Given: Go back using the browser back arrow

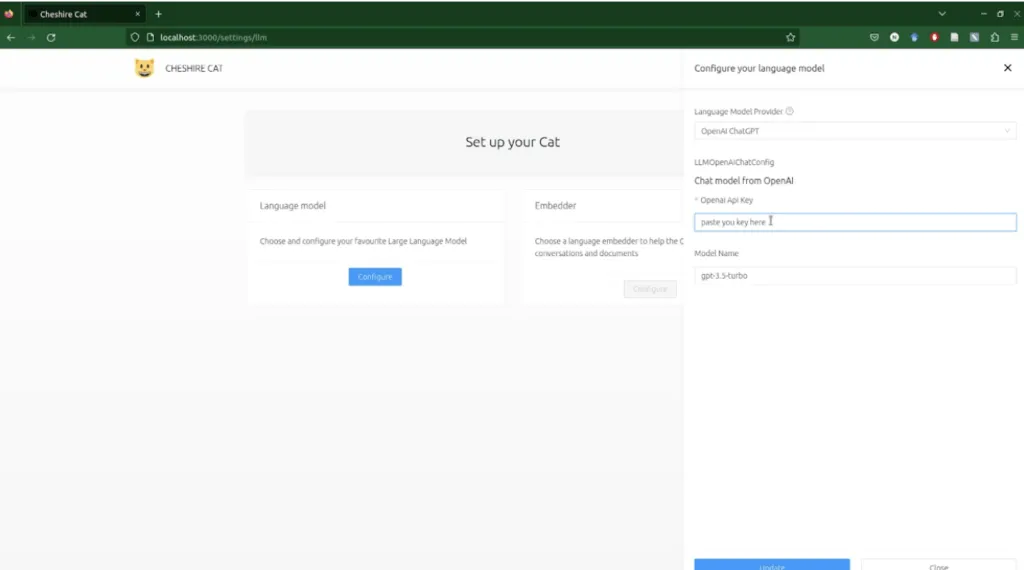Looking at the screenshot, I should click(11, 37).
